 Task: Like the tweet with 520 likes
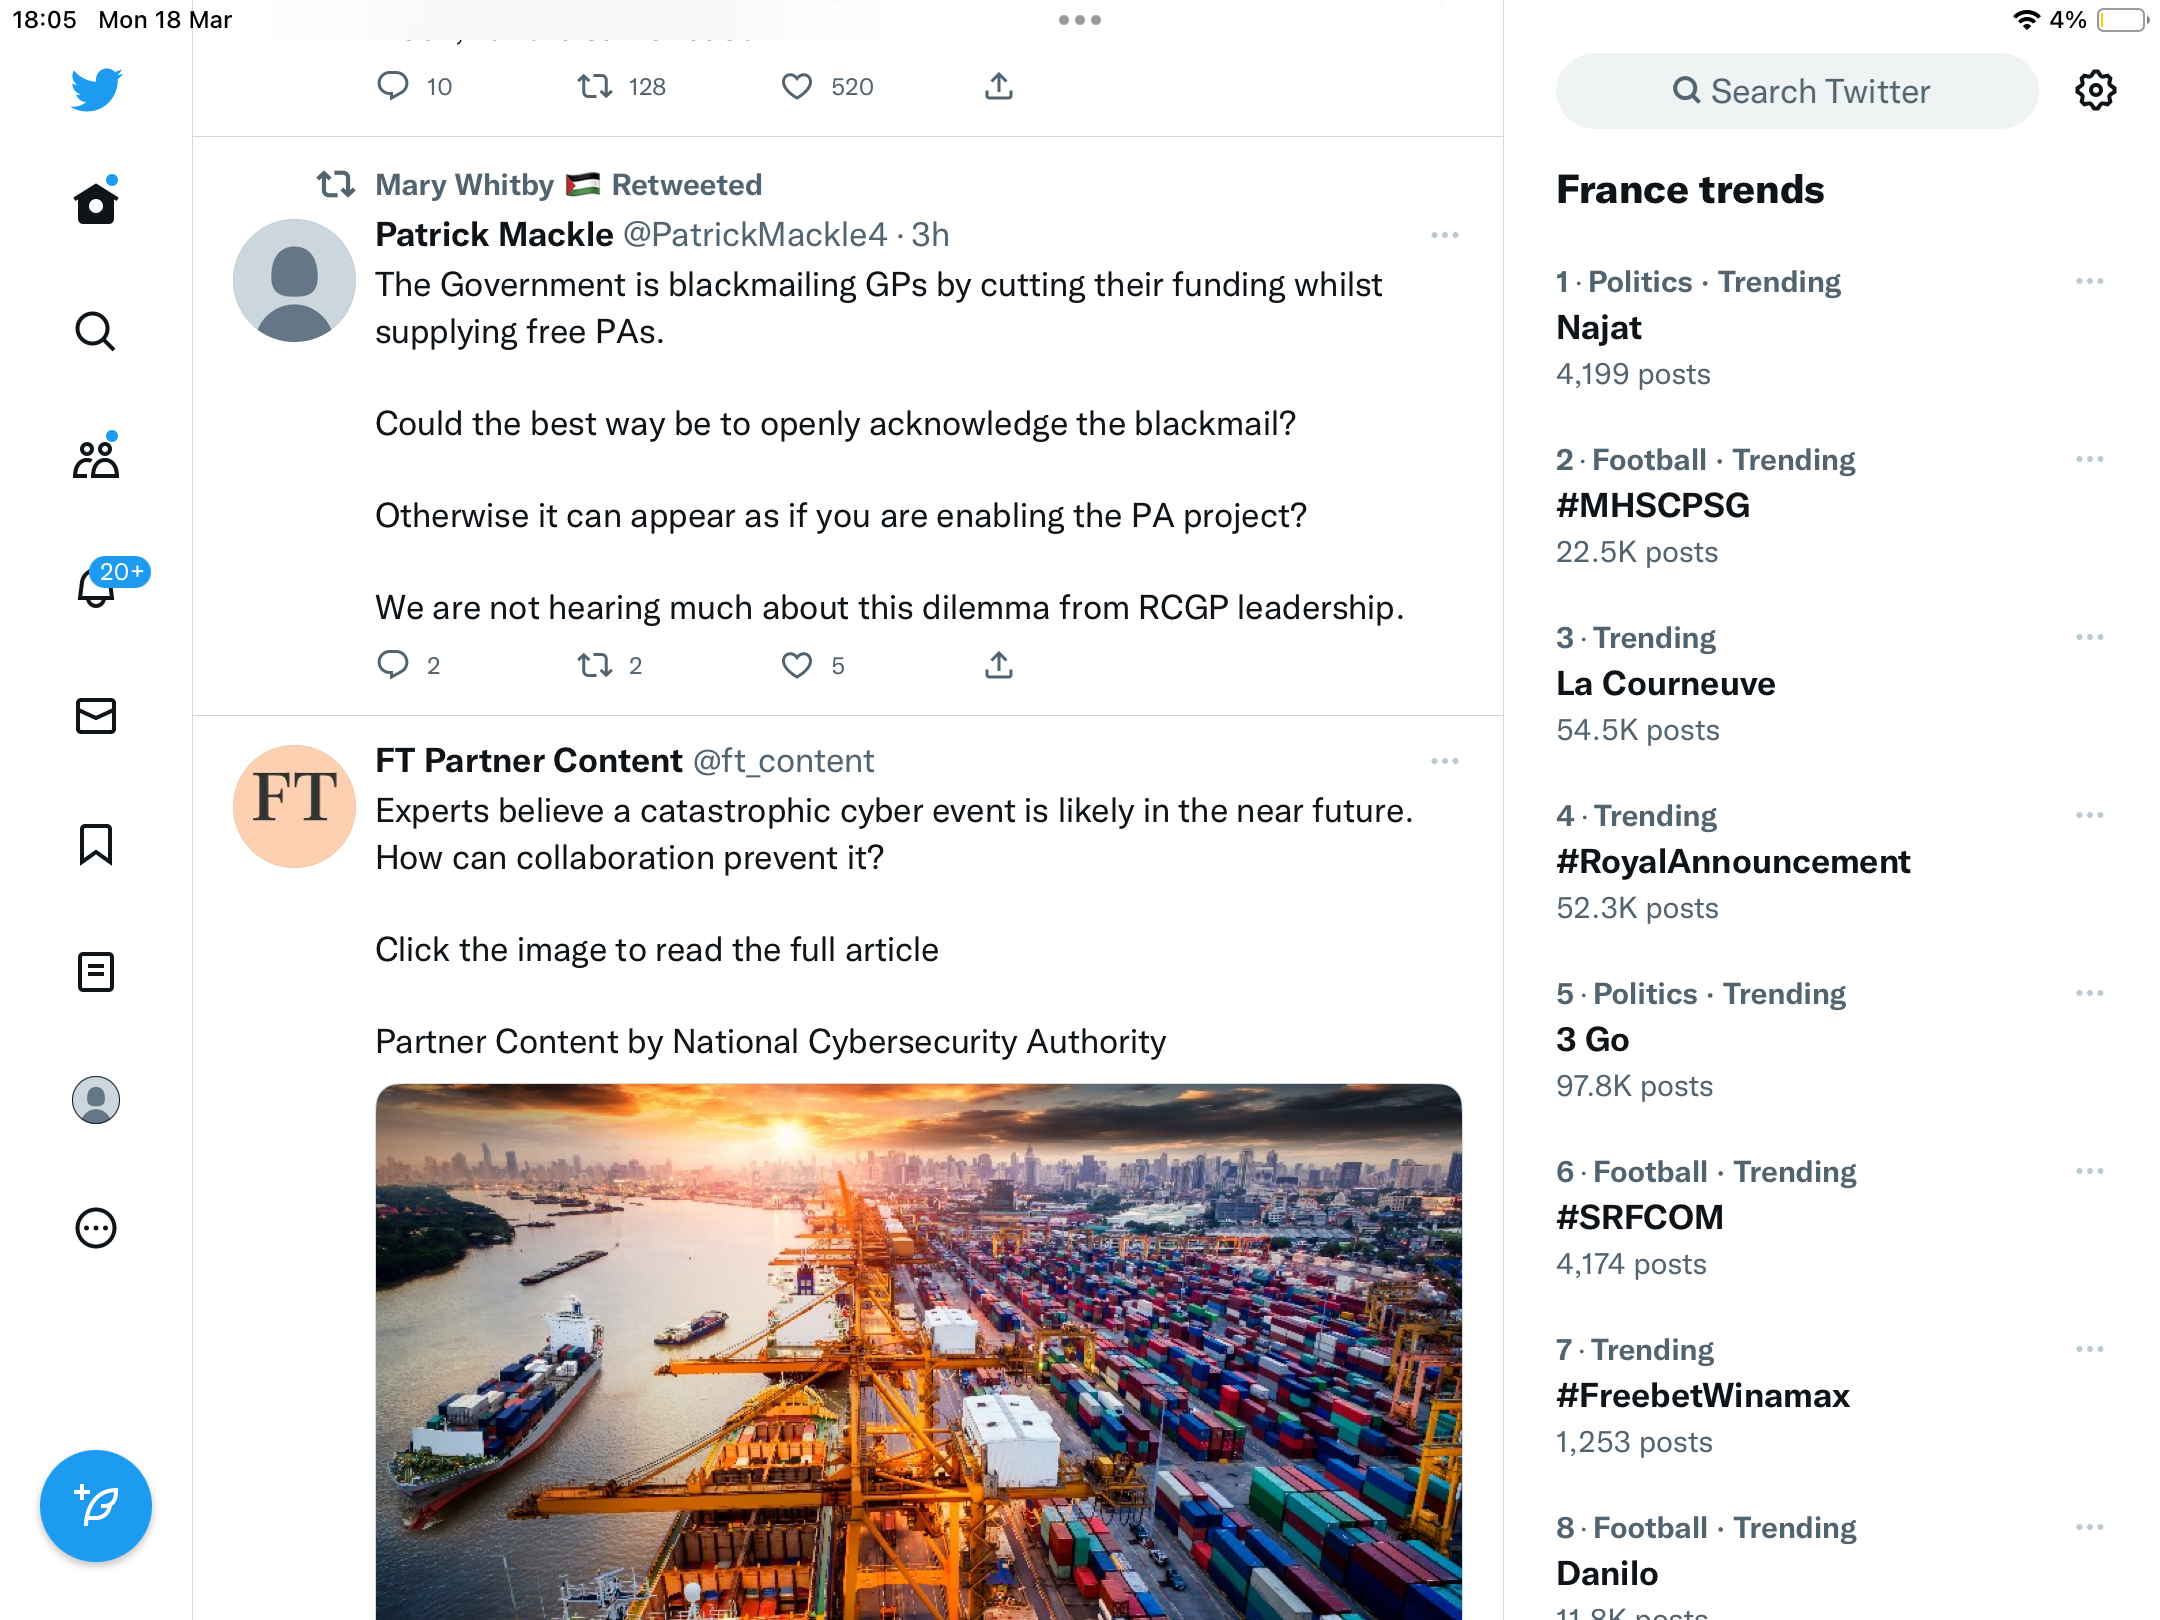[797, 87]
